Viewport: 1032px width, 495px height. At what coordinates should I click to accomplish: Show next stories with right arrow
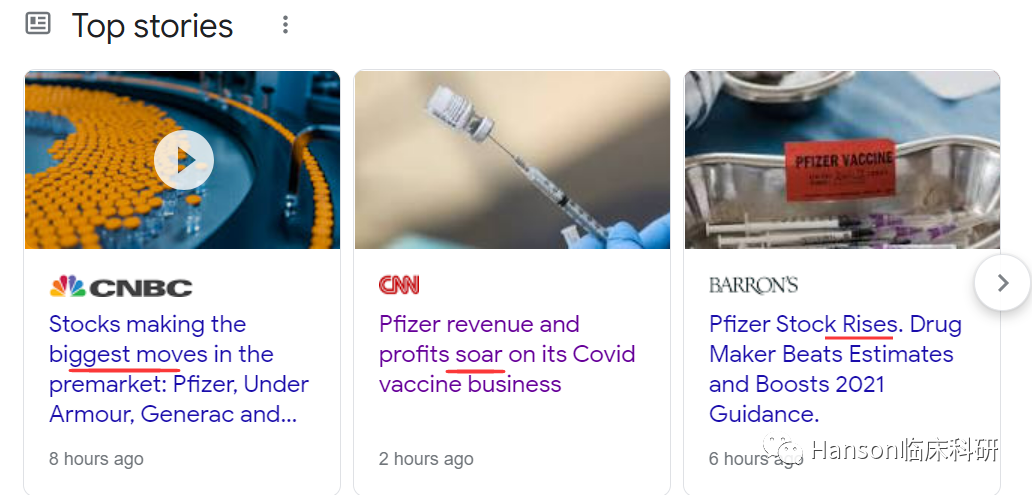(x=1003, y=283)
